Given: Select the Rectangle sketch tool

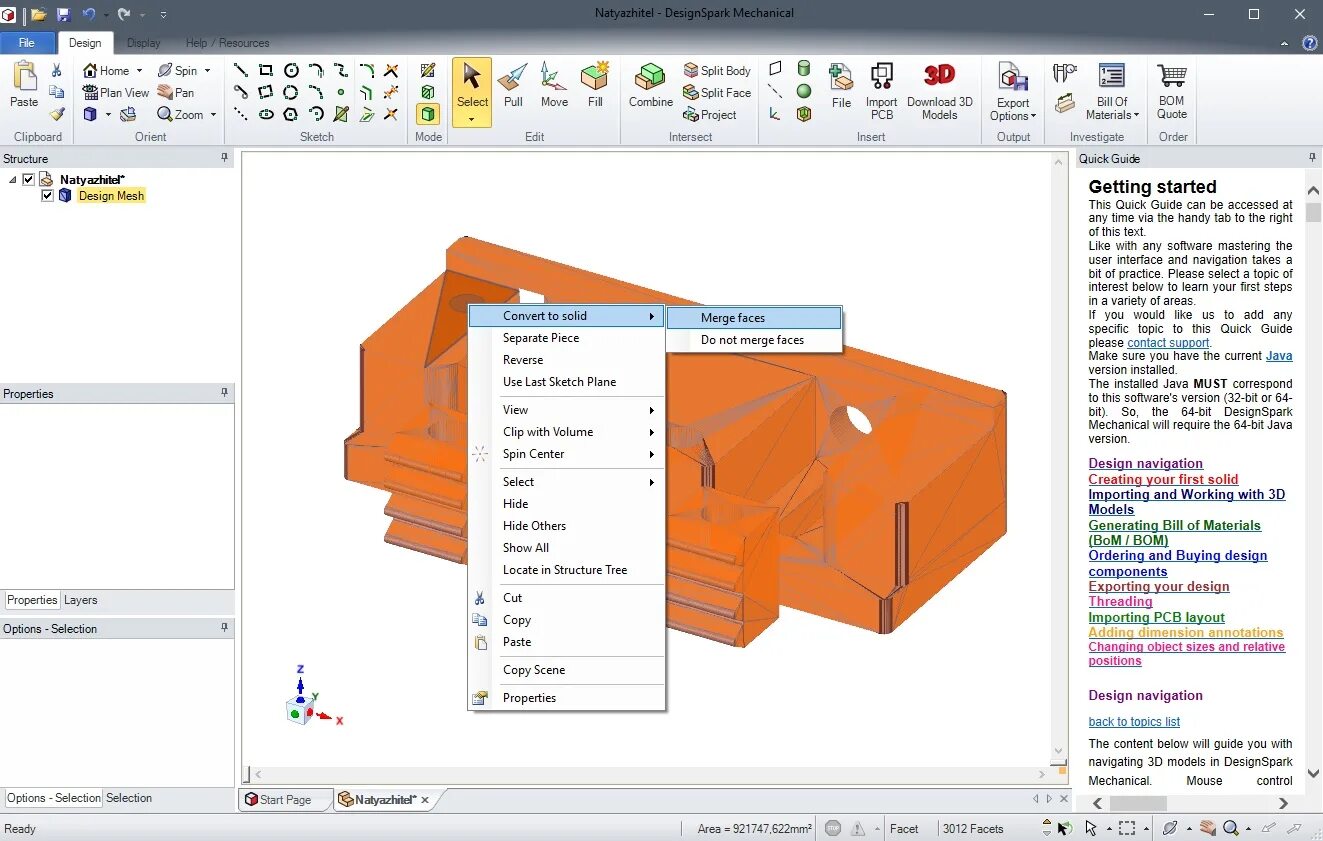Looking at the screenshot, I should (266, 70).
